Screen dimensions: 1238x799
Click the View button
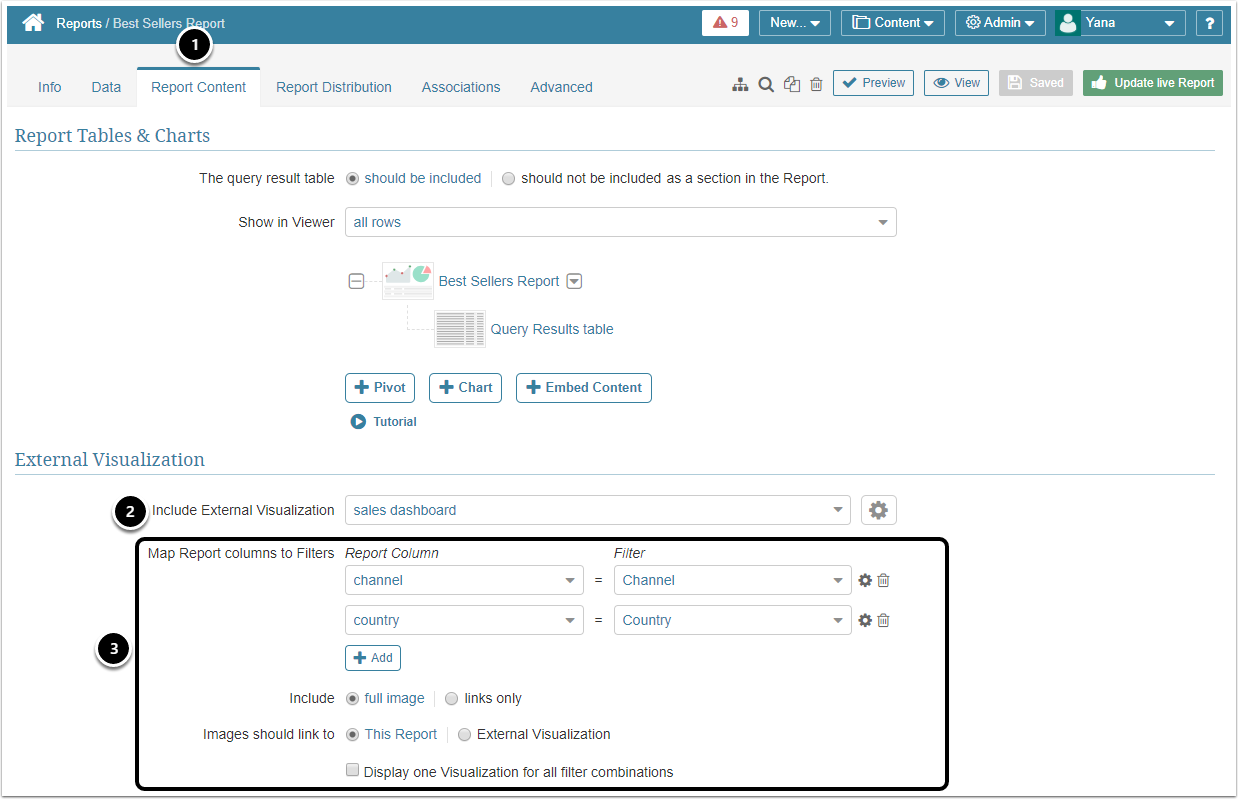(956, 83)
